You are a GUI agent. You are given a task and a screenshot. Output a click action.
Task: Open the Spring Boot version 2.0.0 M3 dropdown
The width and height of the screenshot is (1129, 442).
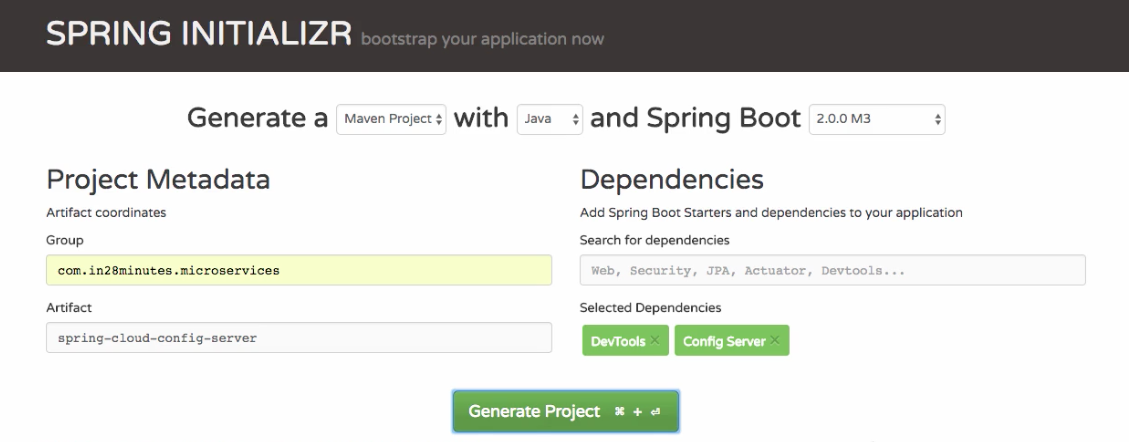[x=877, y=119]
